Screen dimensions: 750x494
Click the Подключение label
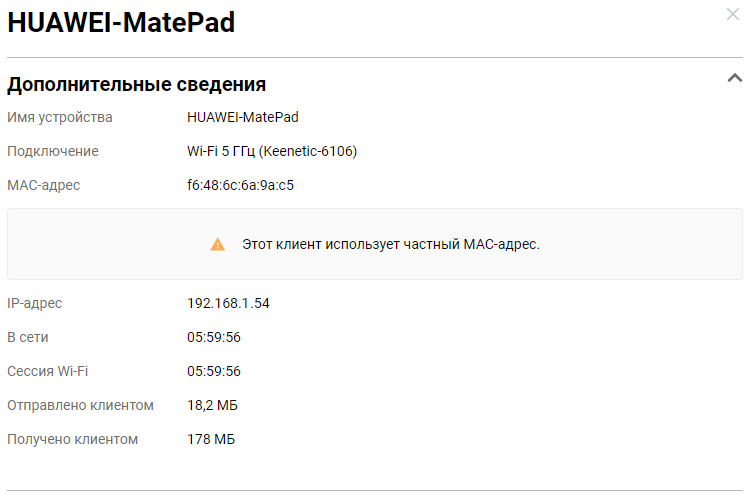(x=53, y=151)
